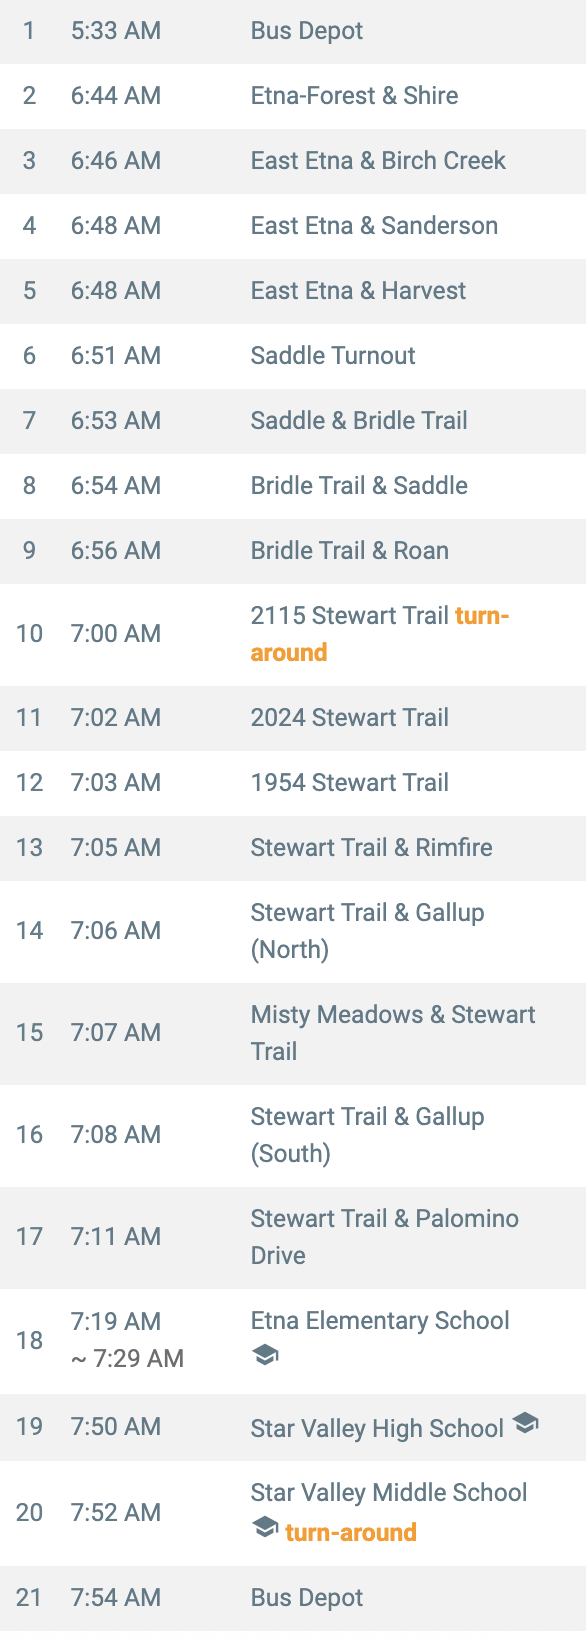
Task: Open the Saddle Turnout stop
Action: [x=293, y=356]
